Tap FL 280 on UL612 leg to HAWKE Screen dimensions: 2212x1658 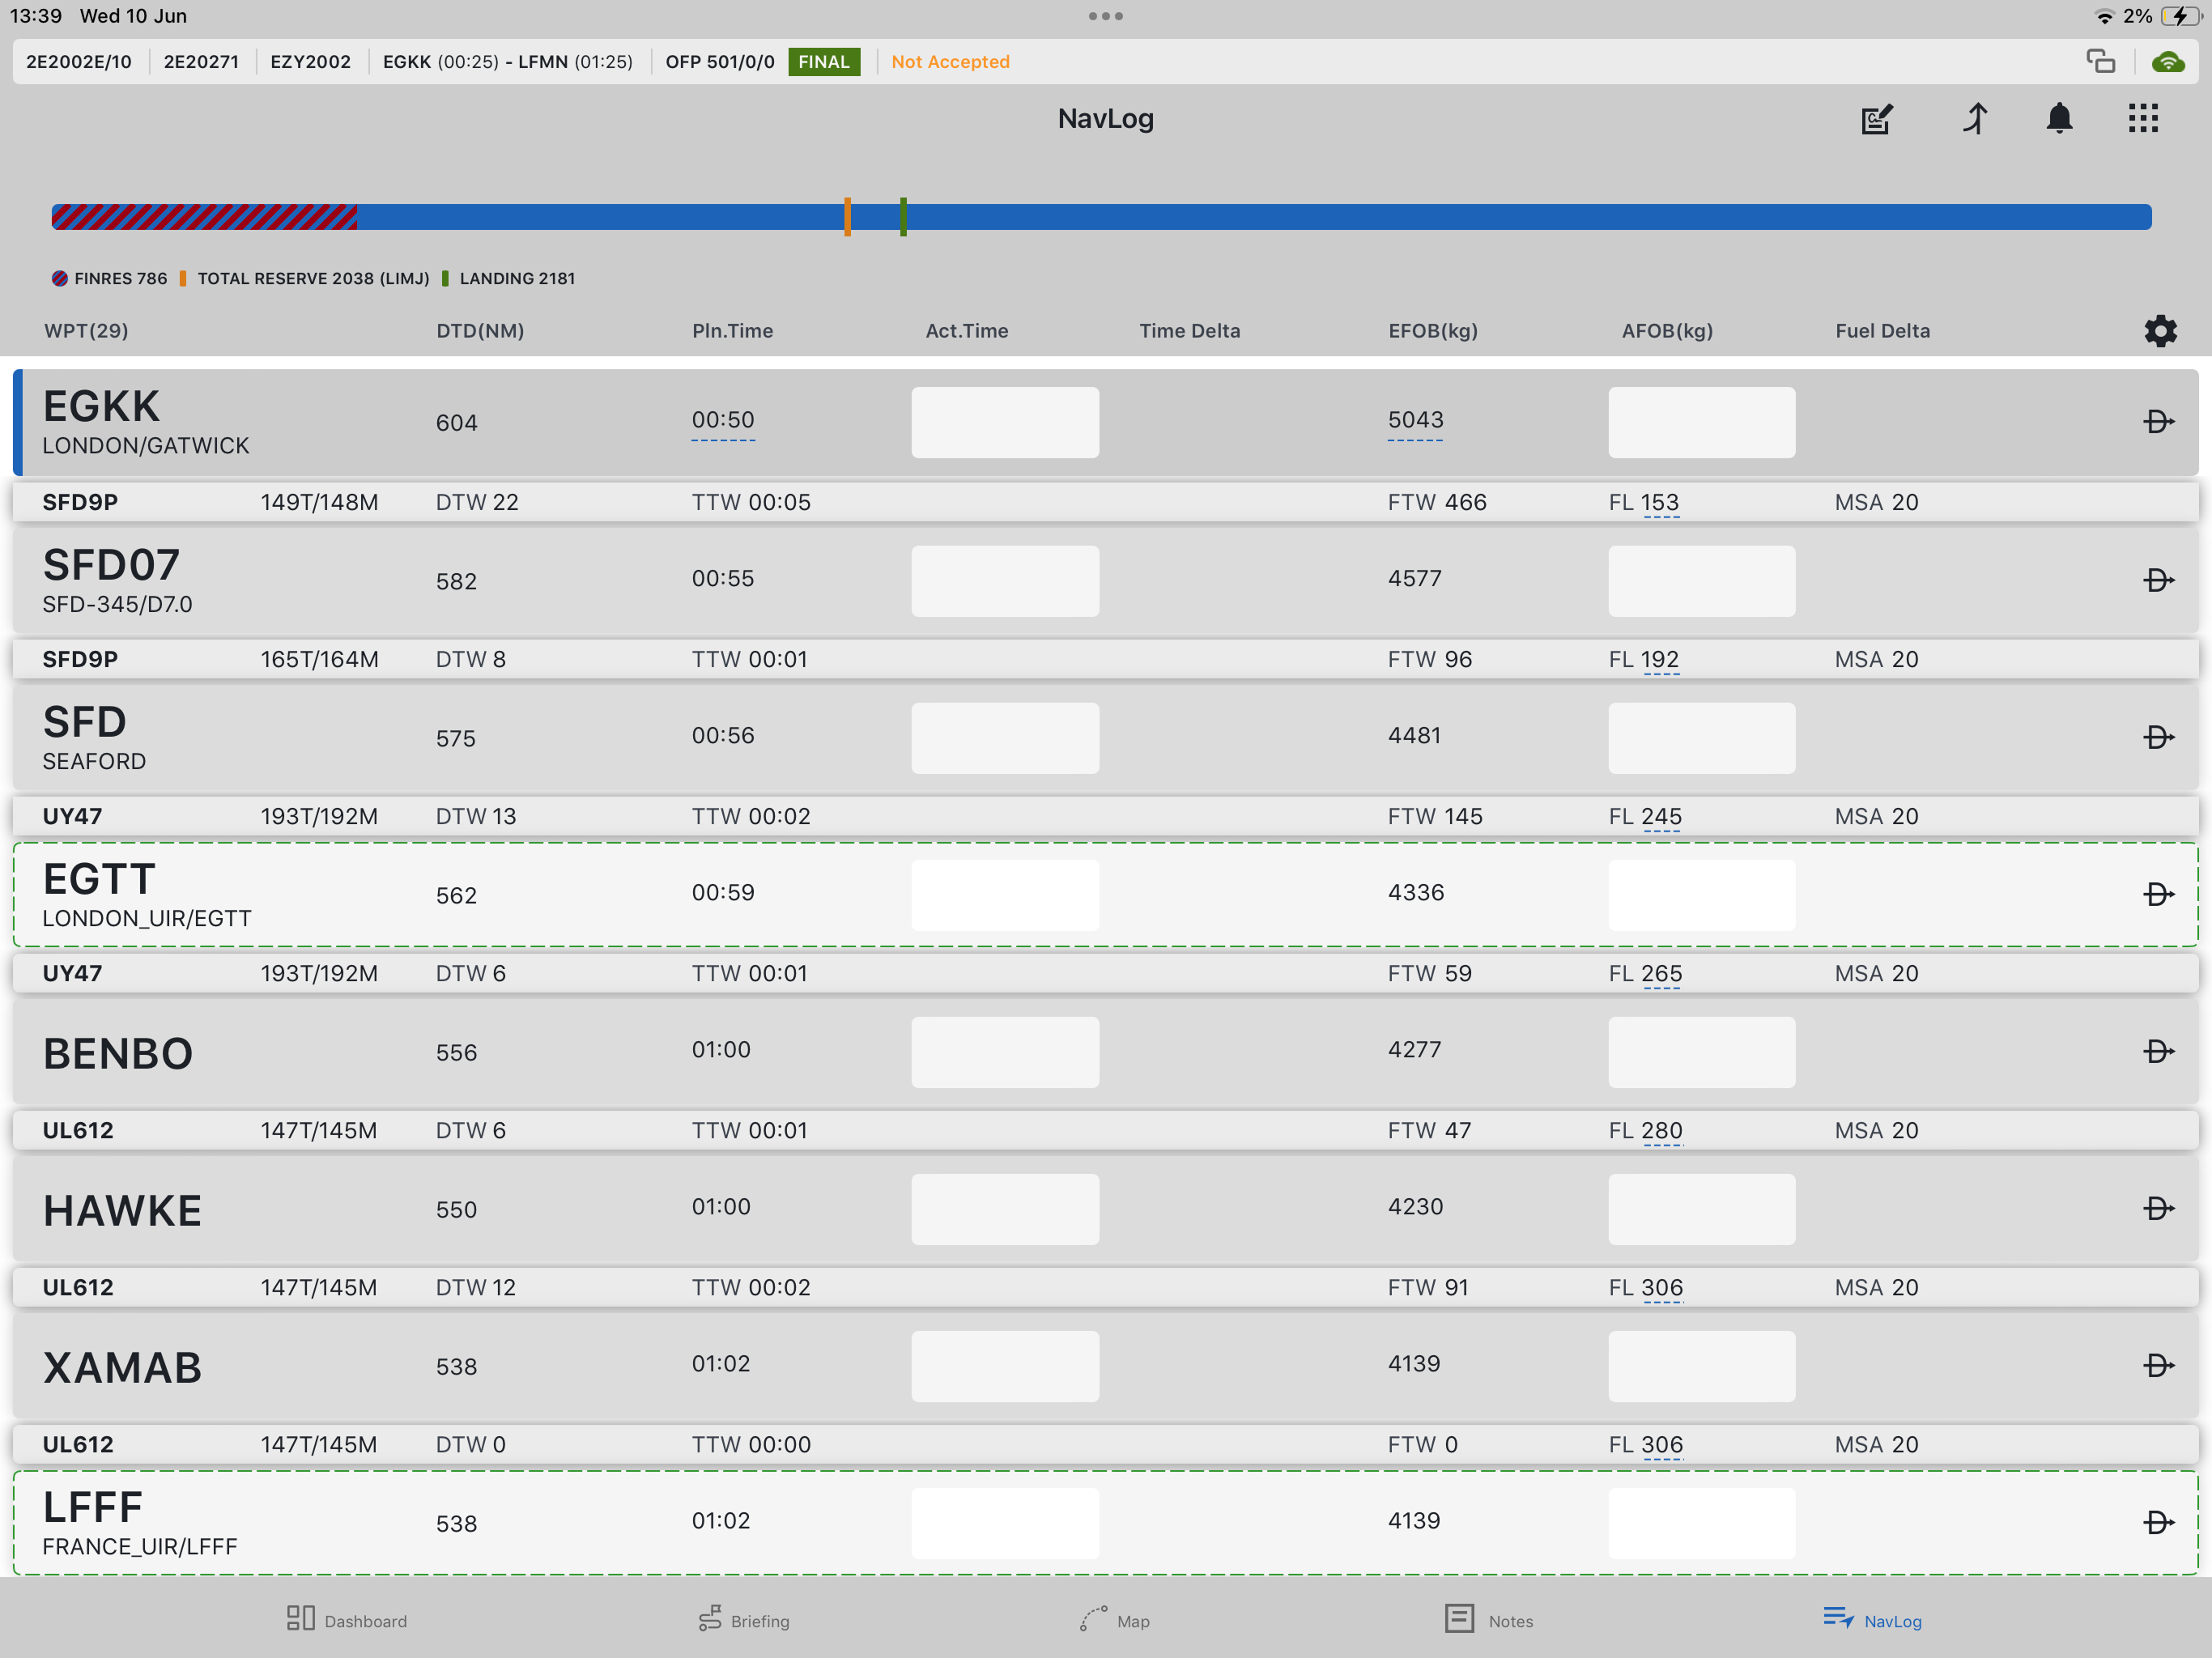click(x=1661, y=1130)
